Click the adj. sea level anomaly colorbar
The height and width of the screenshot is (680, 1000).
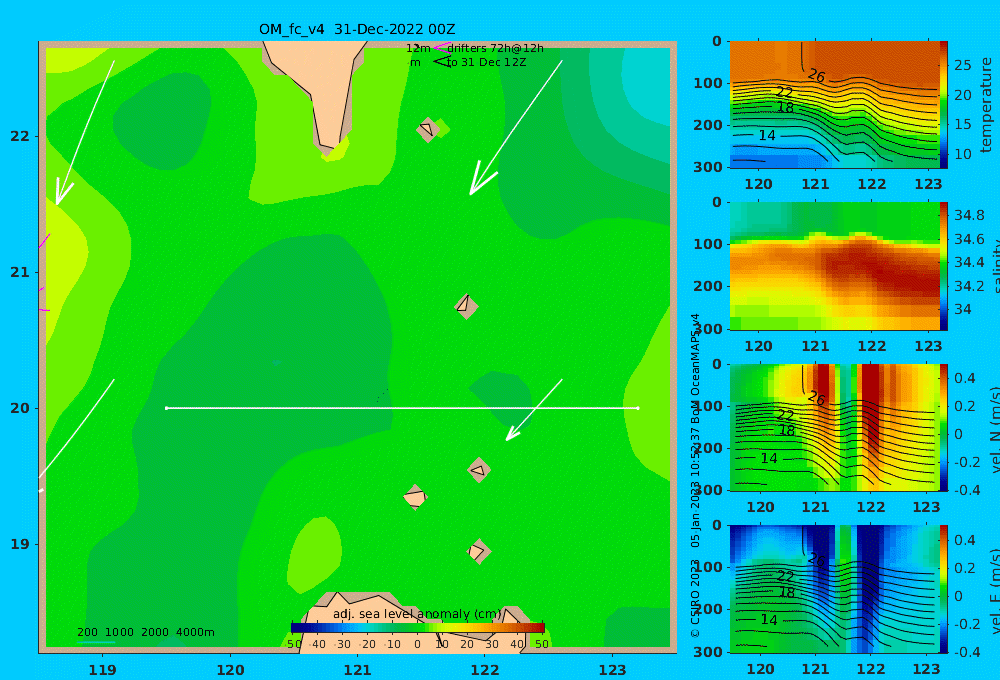point(418,628)
